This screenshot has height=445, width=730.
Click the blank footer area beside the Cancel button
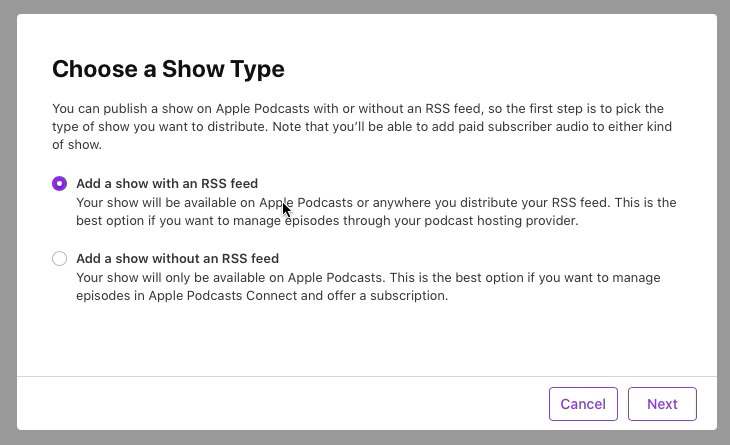click(x=279, y=404)
